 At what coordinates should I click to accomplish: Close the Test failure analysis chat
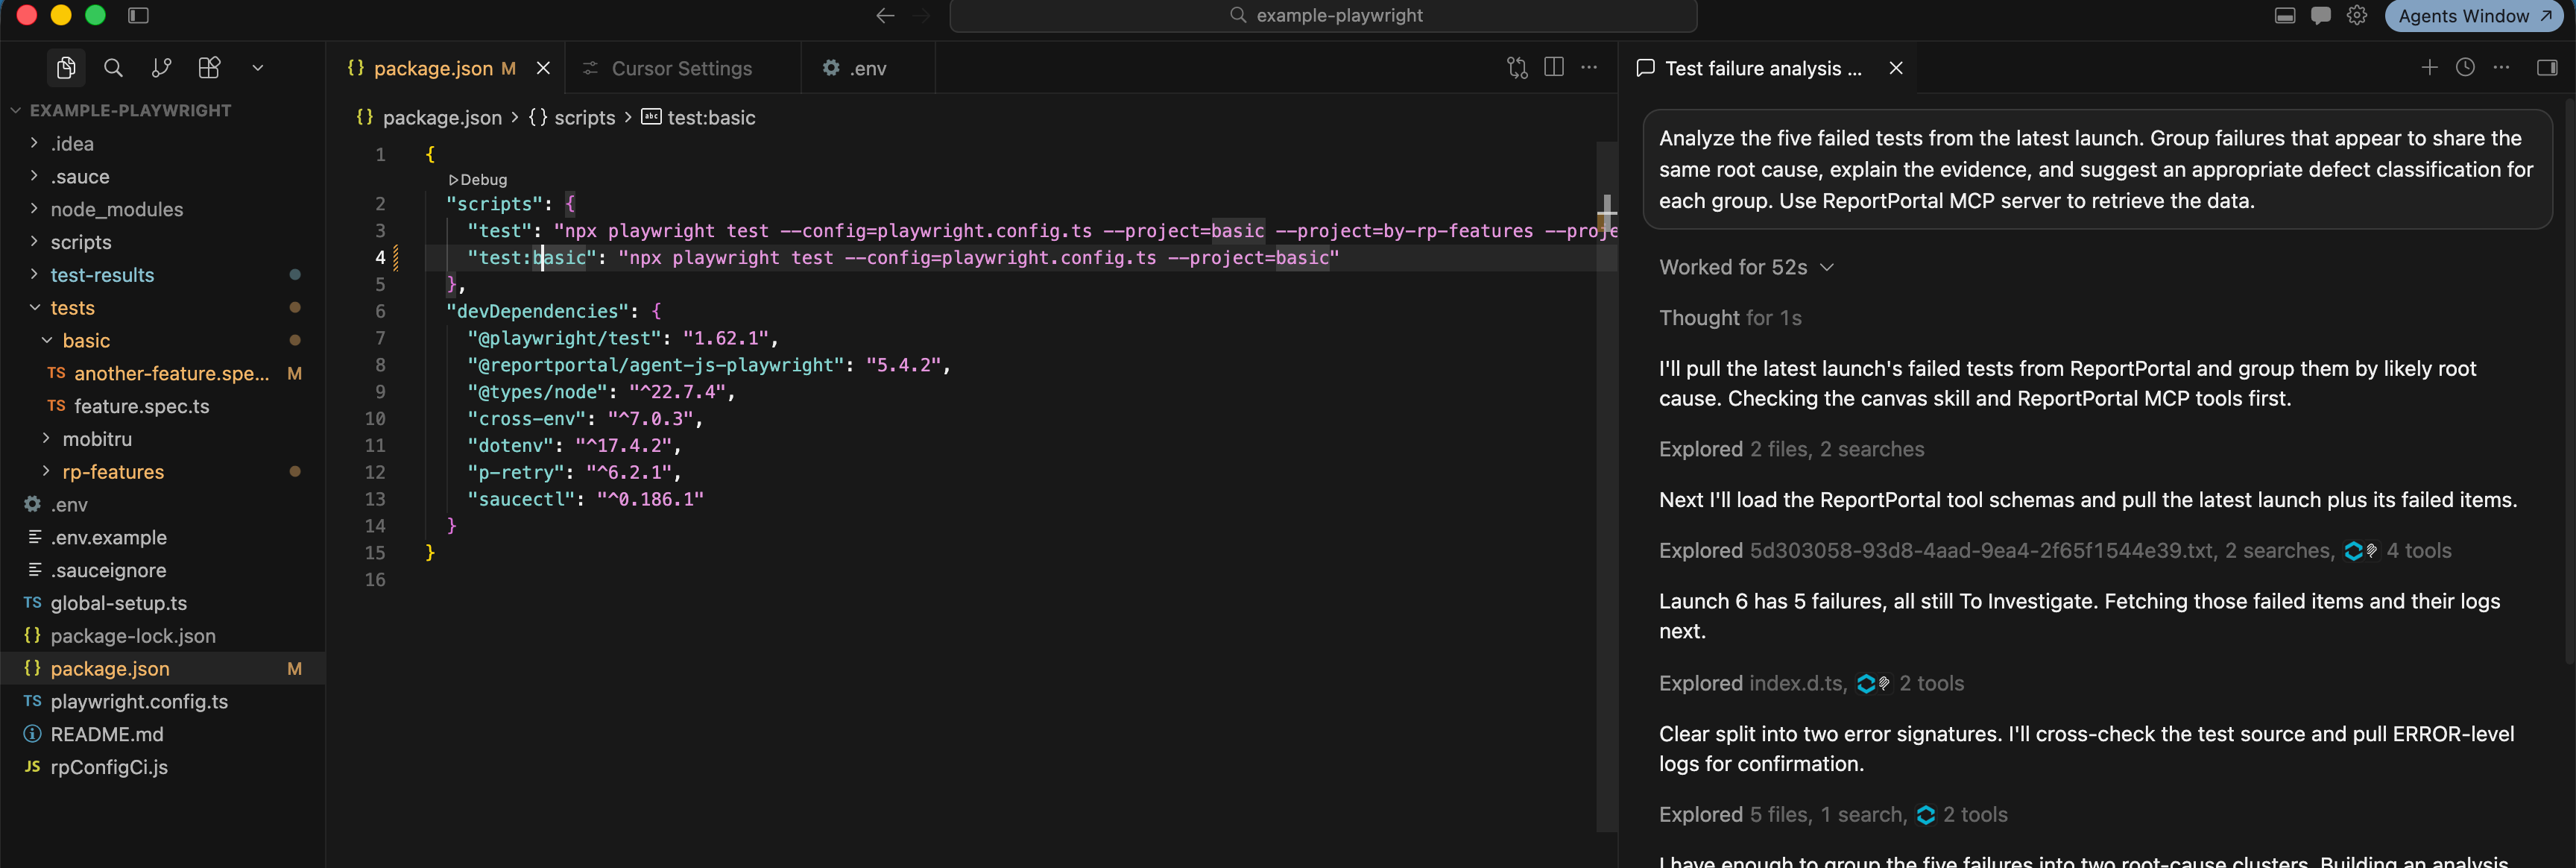(x=1896, y=68)
